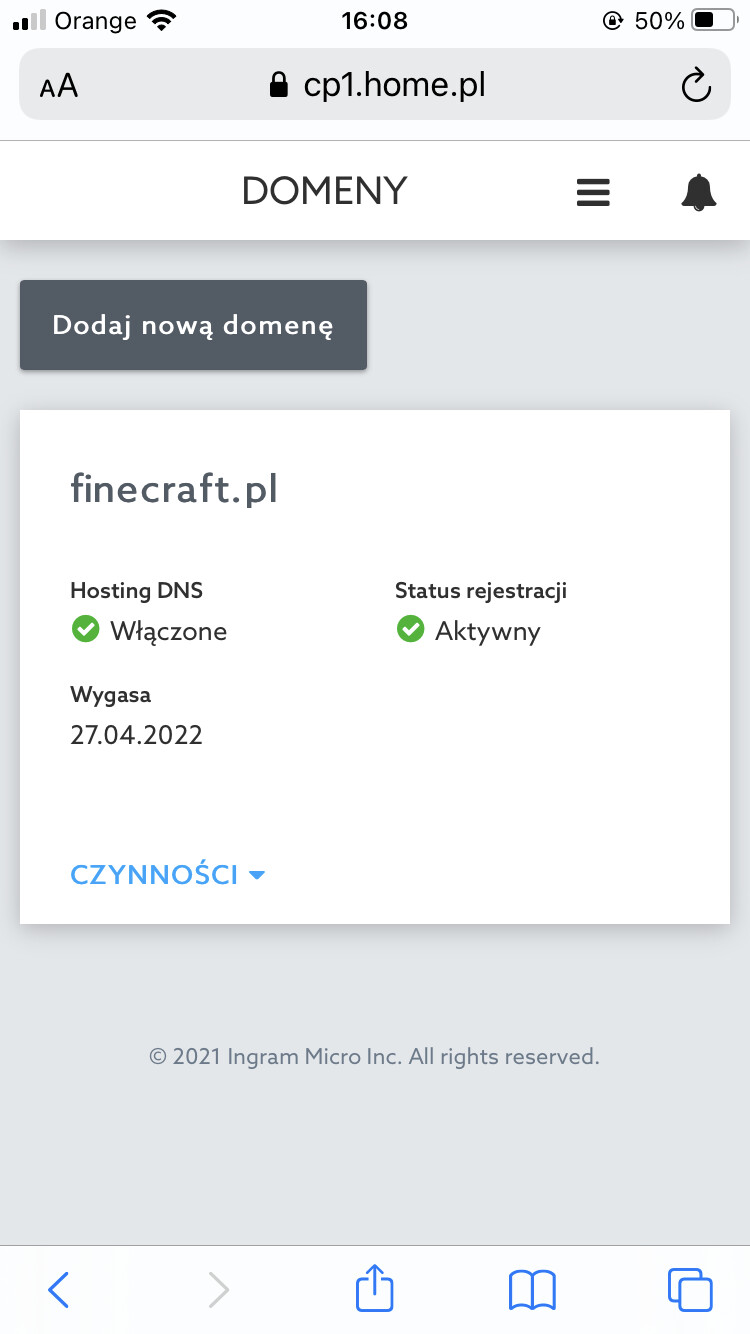Open Safari bookmarks book icon

point(532,1289)
